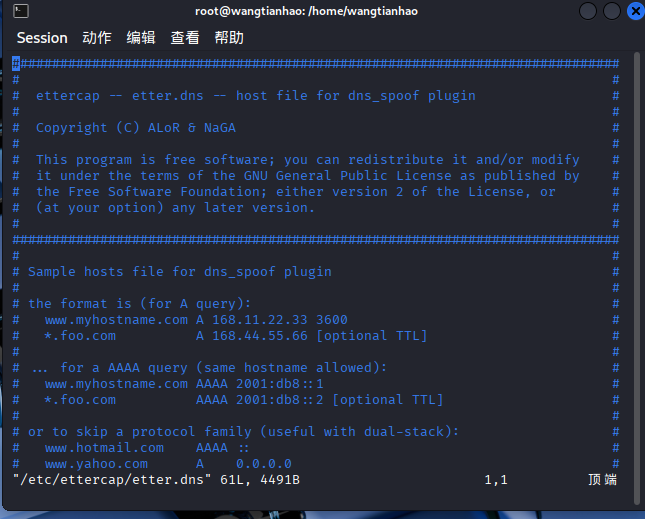645x519 pixels.
Task: Click 'for a AAAA query' comment line
Action: [209, 368]
